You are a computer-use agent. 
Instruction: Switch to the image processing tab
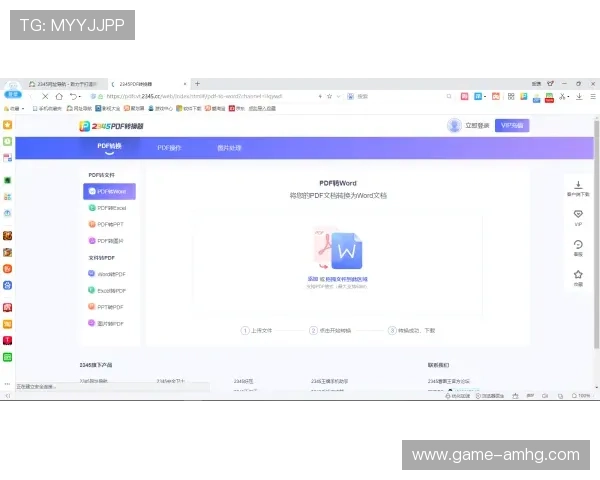tap(229, 148)
